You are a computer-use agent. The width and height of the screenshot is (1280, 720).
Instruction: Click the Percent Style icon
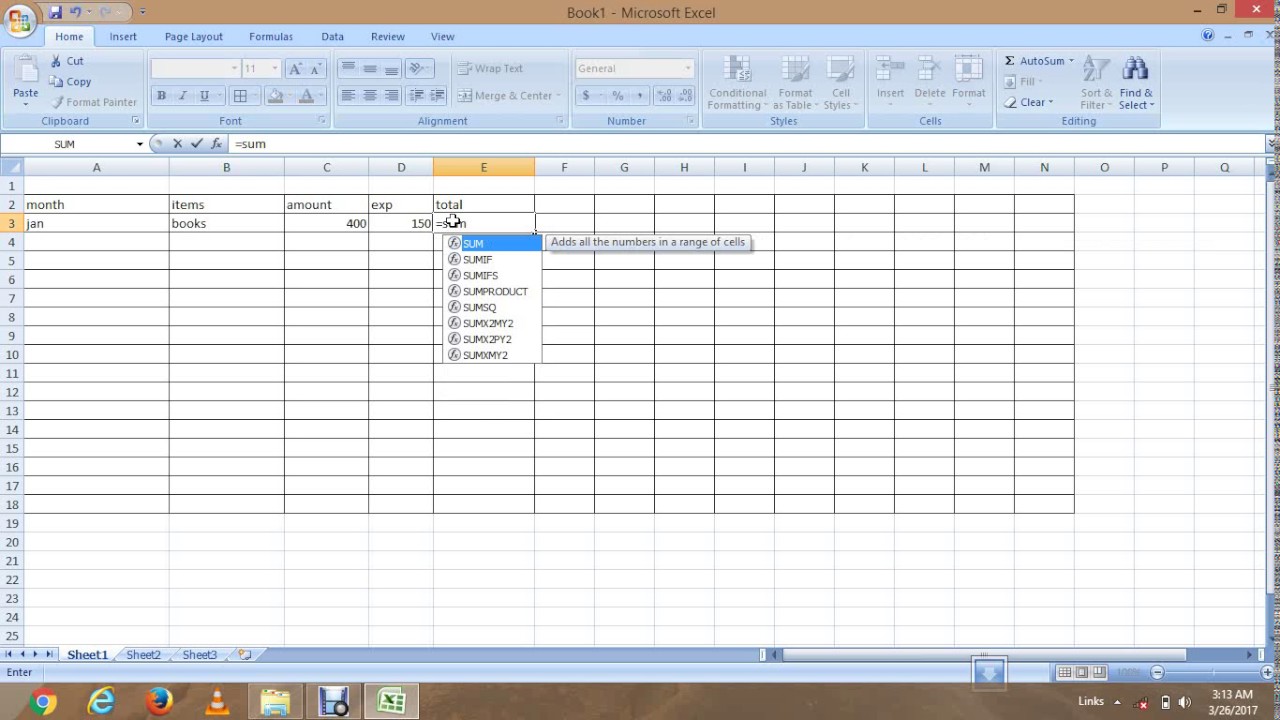[617, 95]
